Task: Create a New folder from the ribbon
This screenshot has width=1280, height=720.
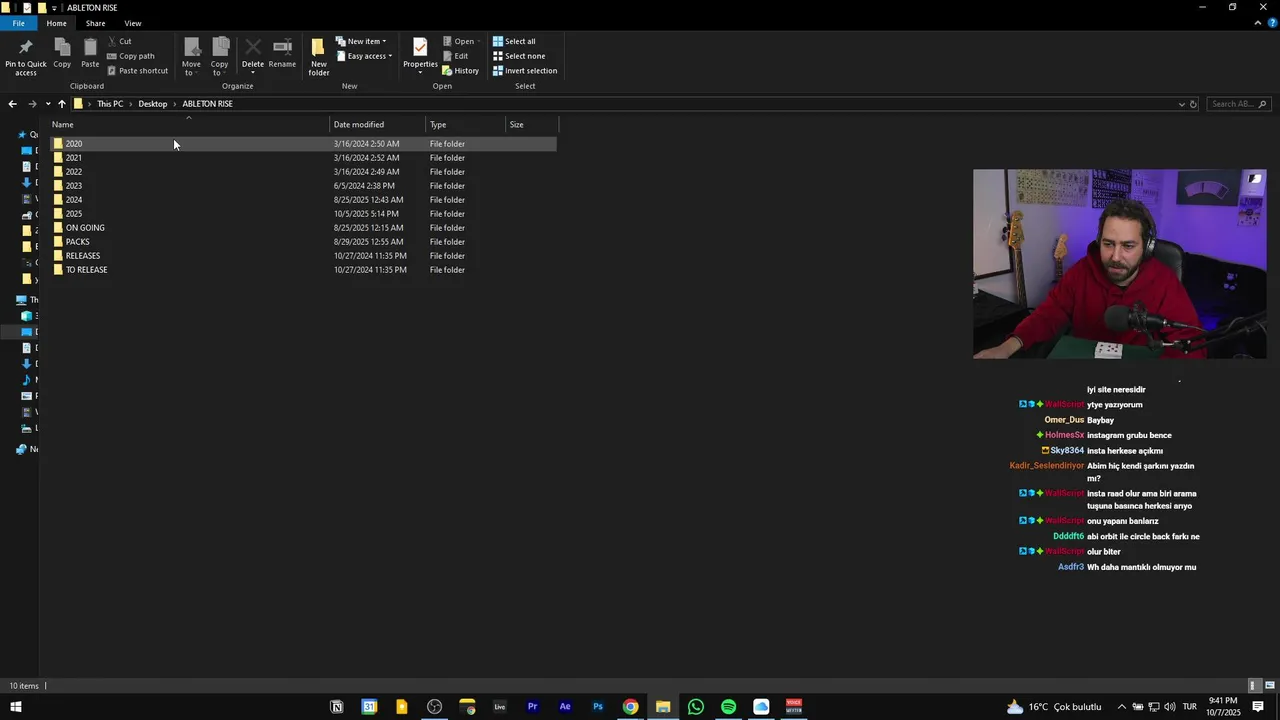Action: (319, 56)
